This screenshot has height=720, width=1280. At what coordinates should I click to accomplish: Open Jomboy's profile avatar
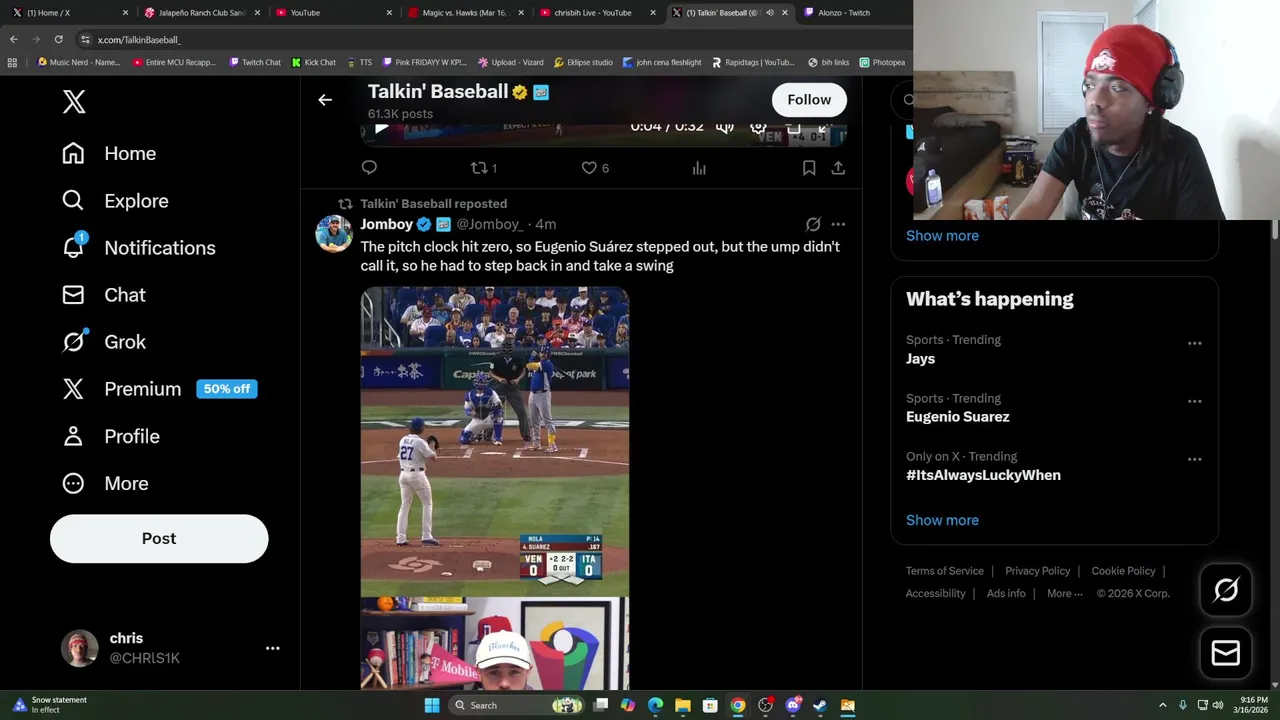pos(334,234)
